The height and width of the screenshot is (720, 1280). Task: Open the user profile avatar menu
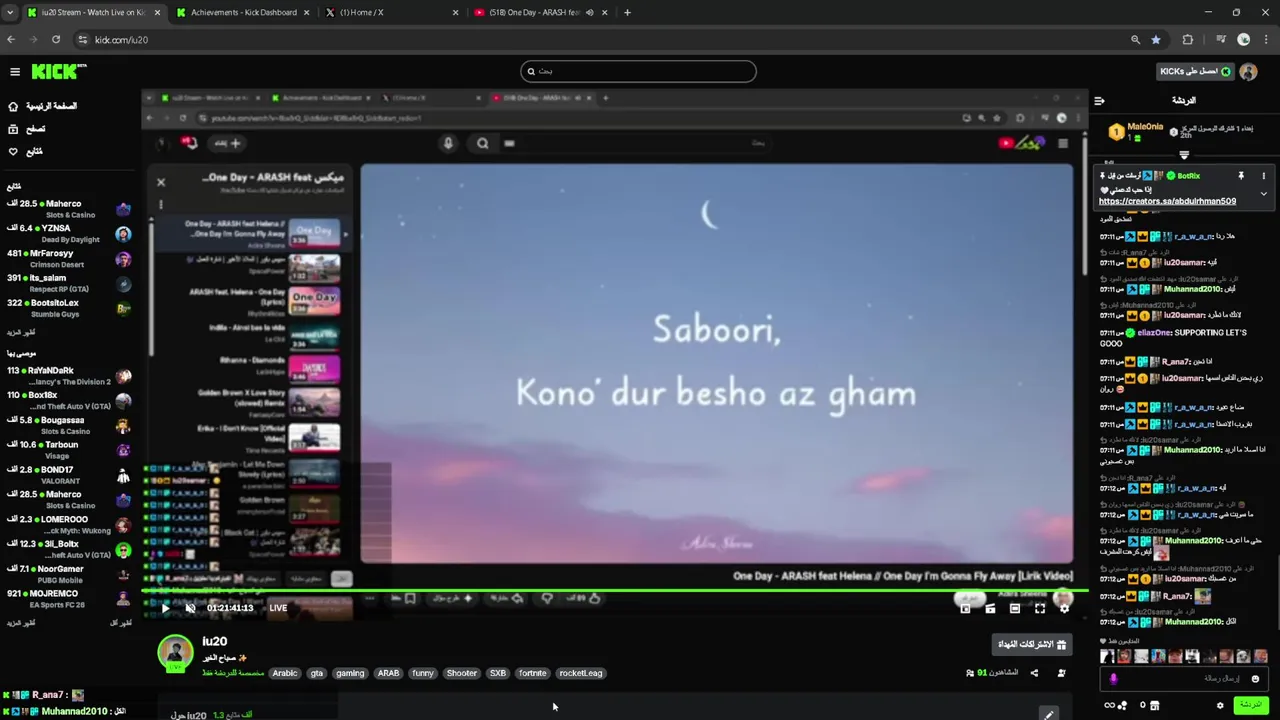click(1248, 71)
